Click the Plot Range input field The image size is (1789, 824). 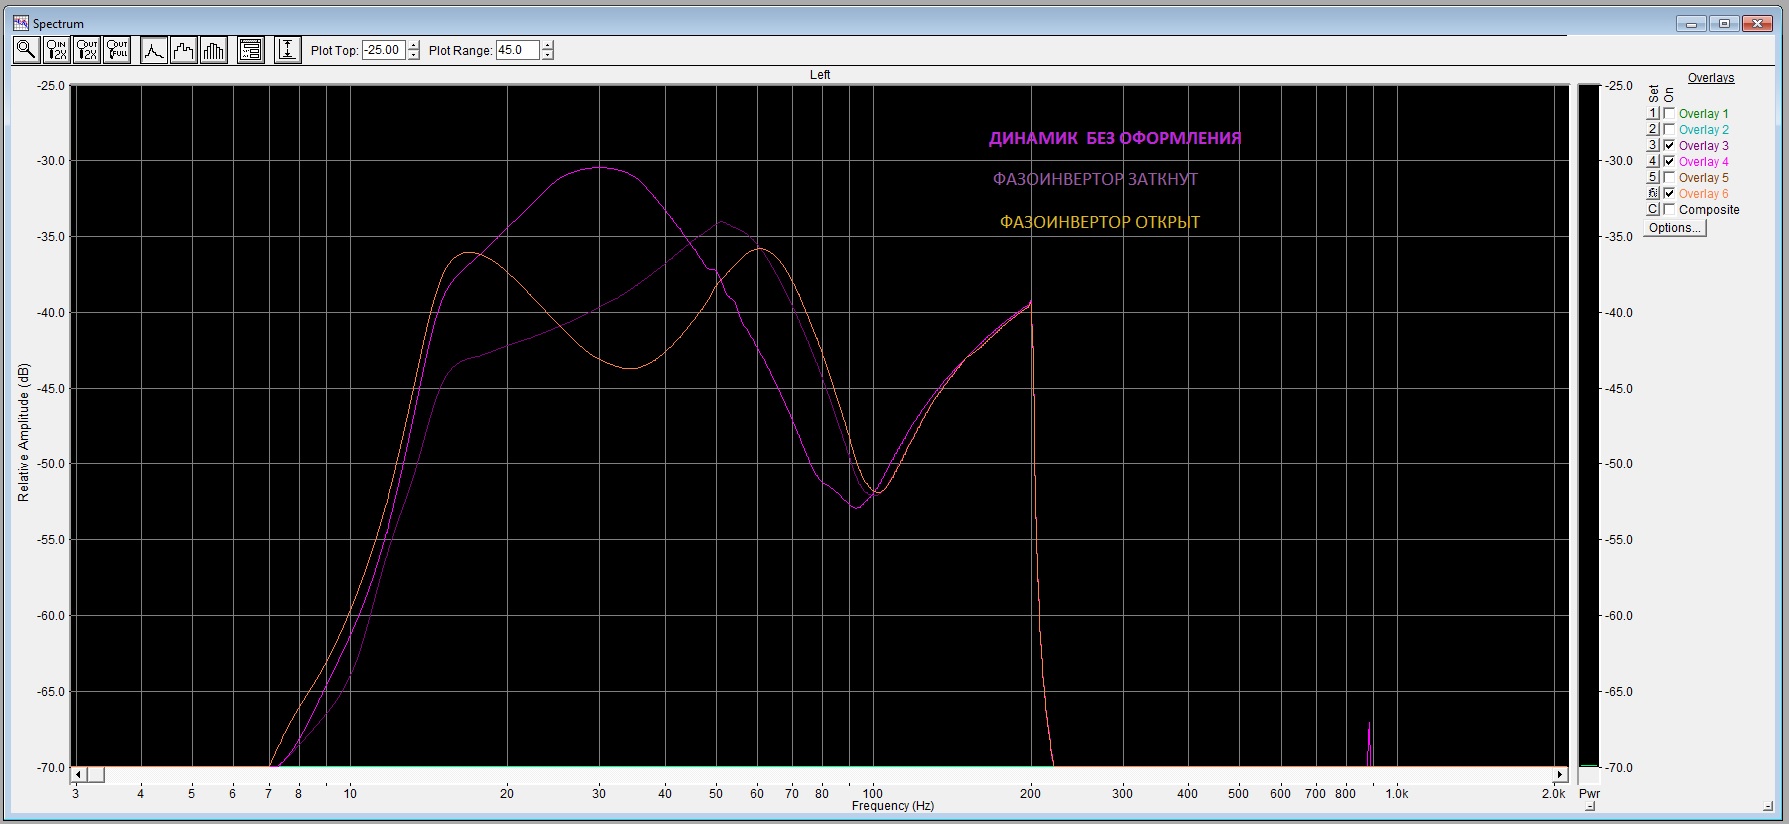[x=518, y=50]
